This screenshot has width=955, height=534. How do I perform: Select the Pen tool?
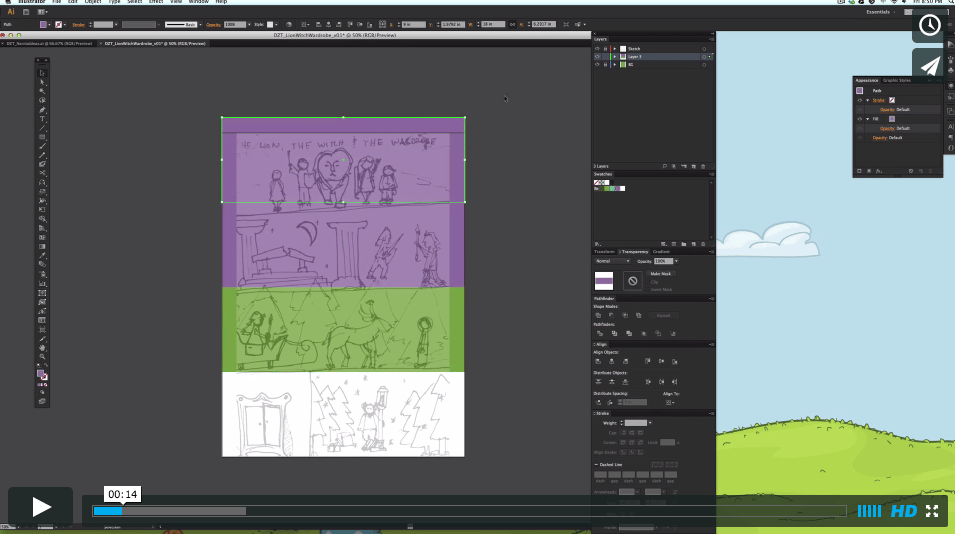coord(42,110)
